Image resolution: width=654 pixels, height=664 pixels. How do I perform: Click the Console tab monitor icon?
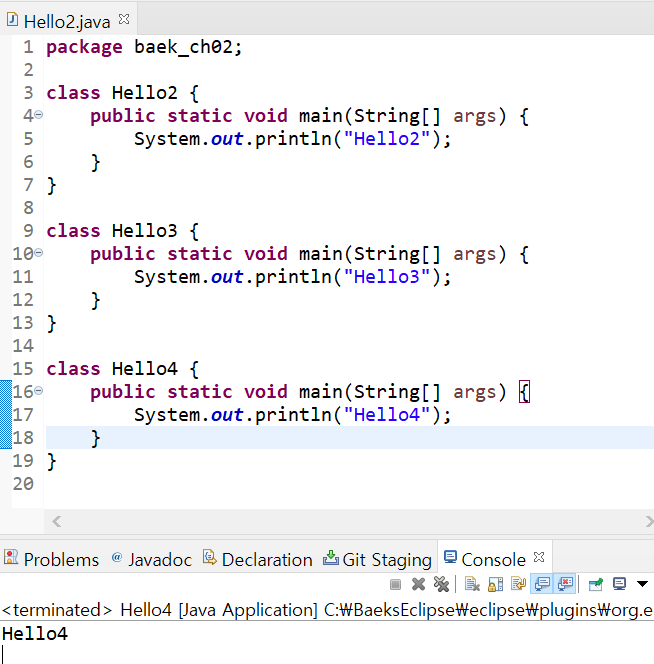pos(450,557)
